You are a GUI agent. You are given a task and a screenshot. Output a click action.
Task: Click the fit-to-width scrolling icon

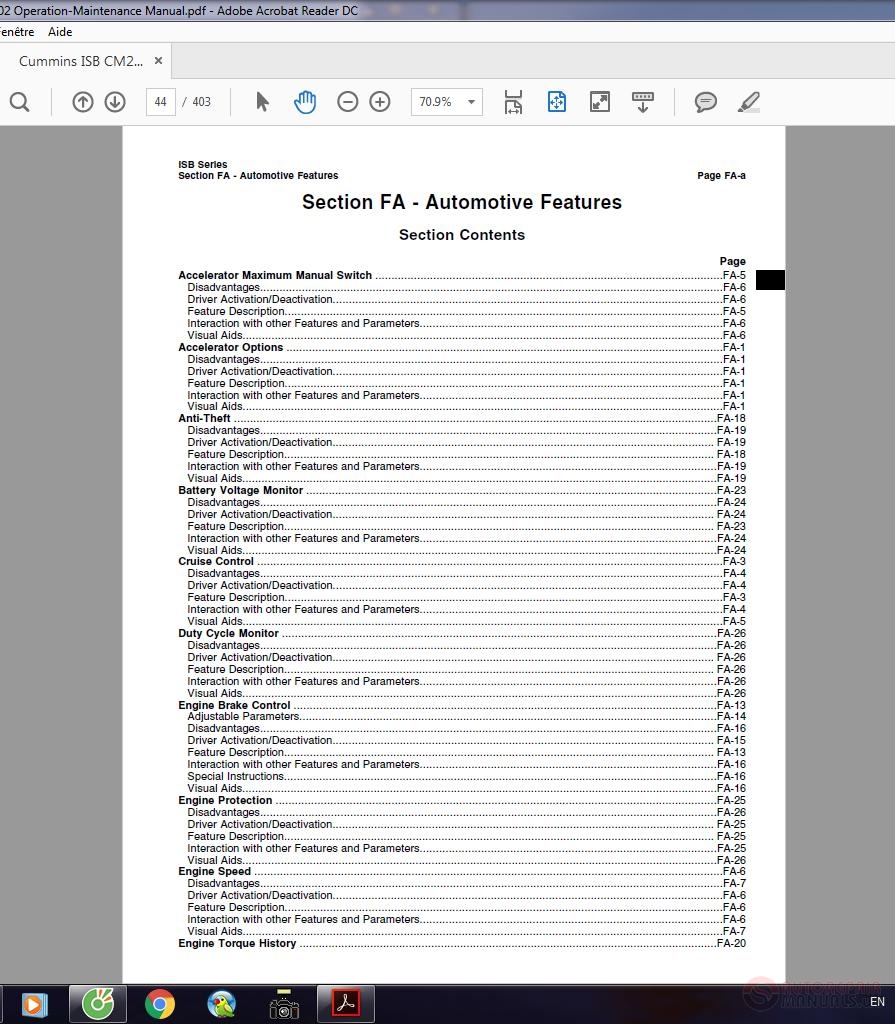coord(513,102)
